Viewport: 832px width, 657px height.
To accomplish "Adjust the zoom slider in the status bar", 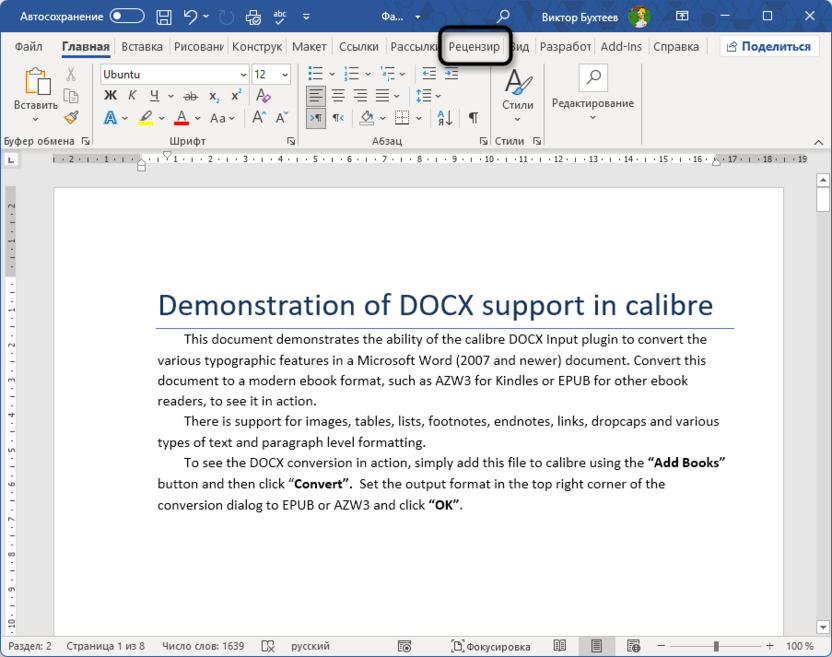I will tap(716, 646).
